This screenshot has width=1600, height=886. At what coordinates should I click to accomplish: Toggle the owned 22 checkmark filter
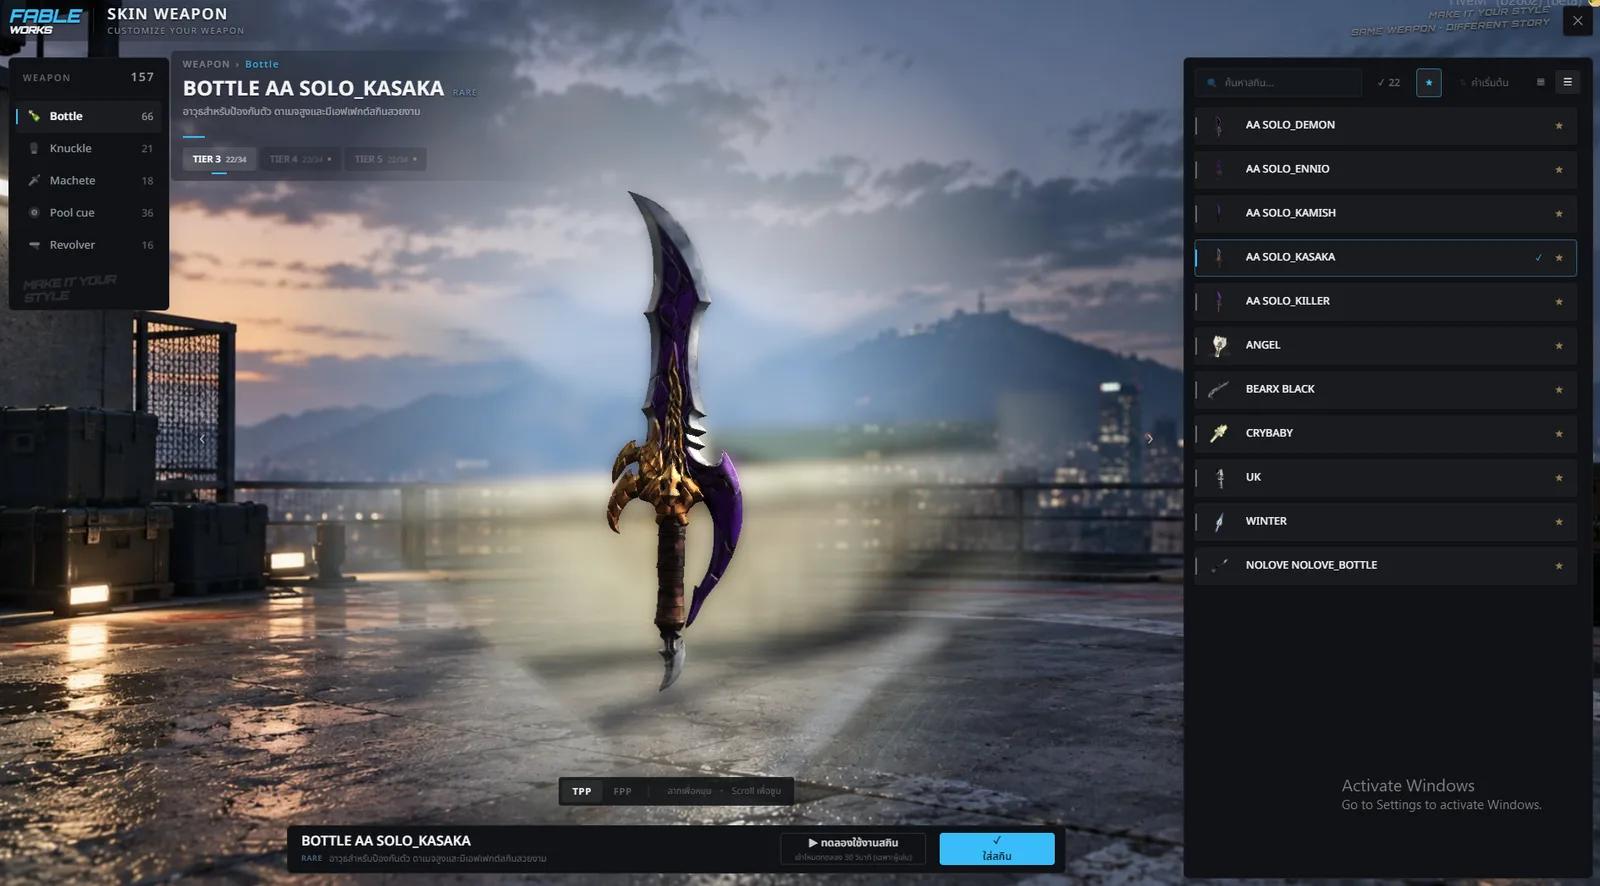[1389, 83]
